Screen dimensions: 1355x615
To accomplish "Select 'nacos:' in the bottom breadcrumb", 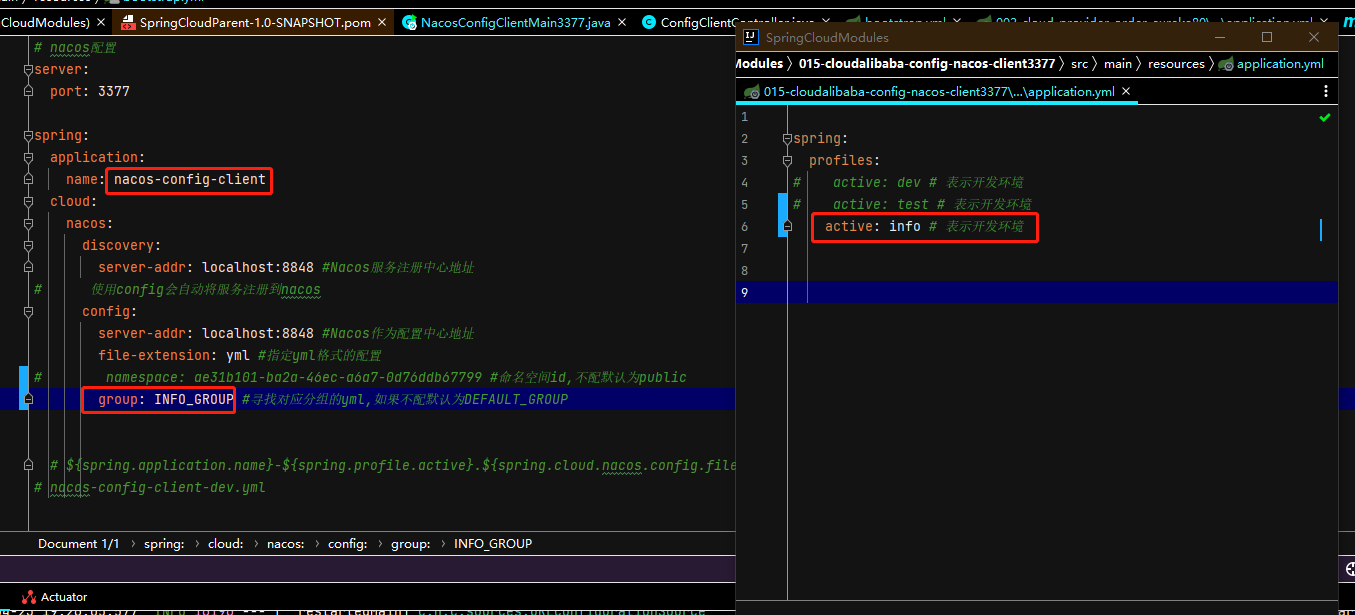I will coord(285,544).
